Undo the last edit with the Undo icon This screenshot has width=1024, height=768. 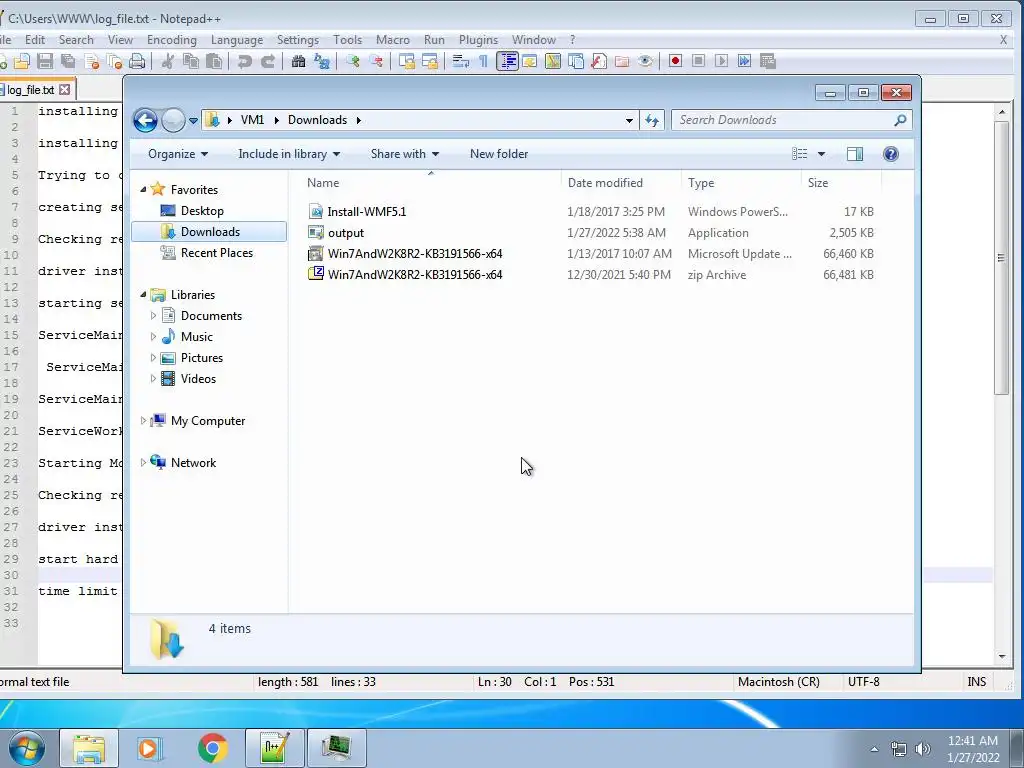pos(244,61)
